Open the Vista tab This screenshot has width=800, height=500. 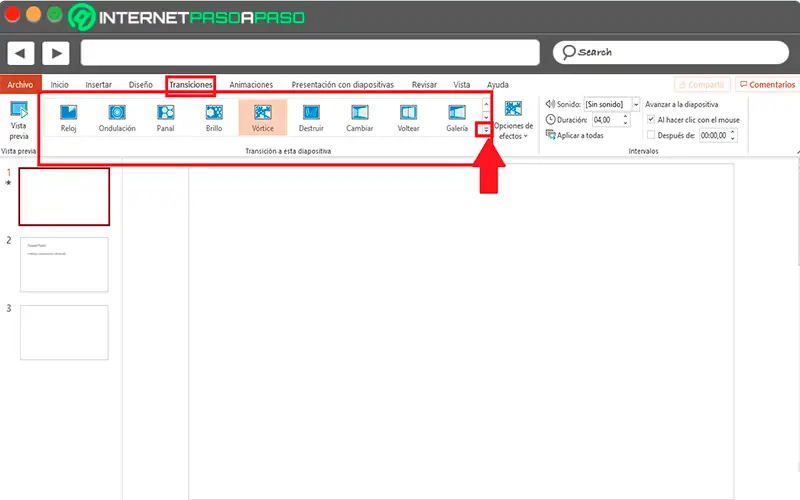point(462,85)
